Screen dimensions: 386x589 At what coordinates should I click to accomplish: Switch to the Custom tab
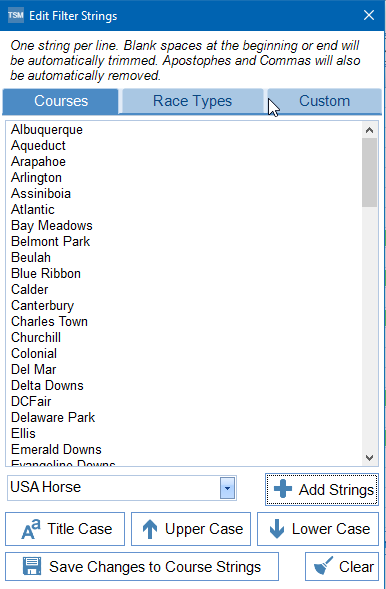tap(324, 101)
